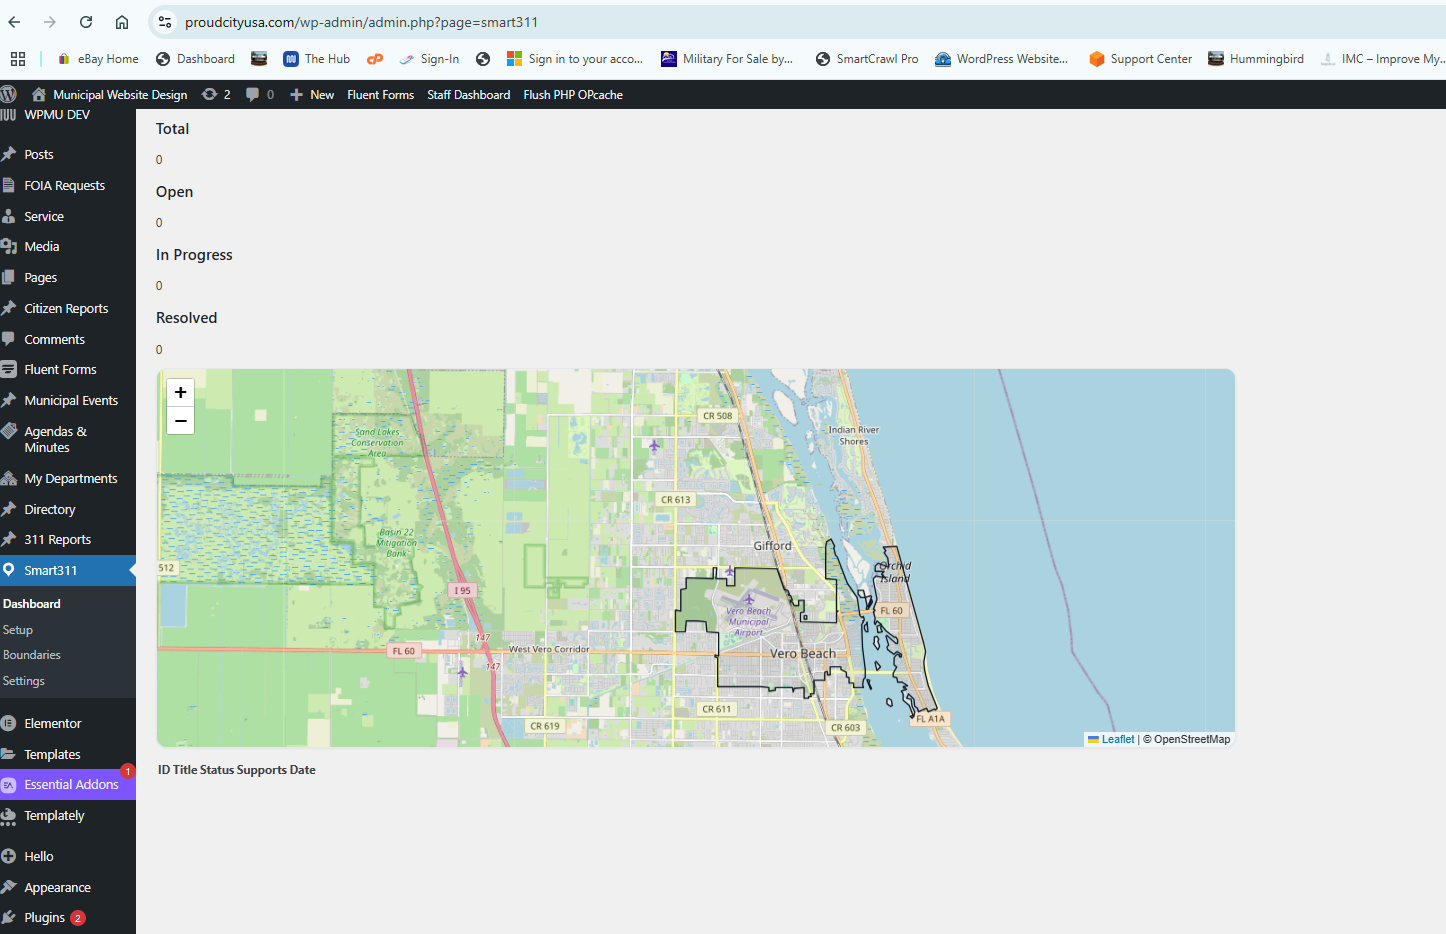Click Flush PHP OPcache in admin bar
The width and height of the screenshot is (1446, 934).
[x=573, y=95]
